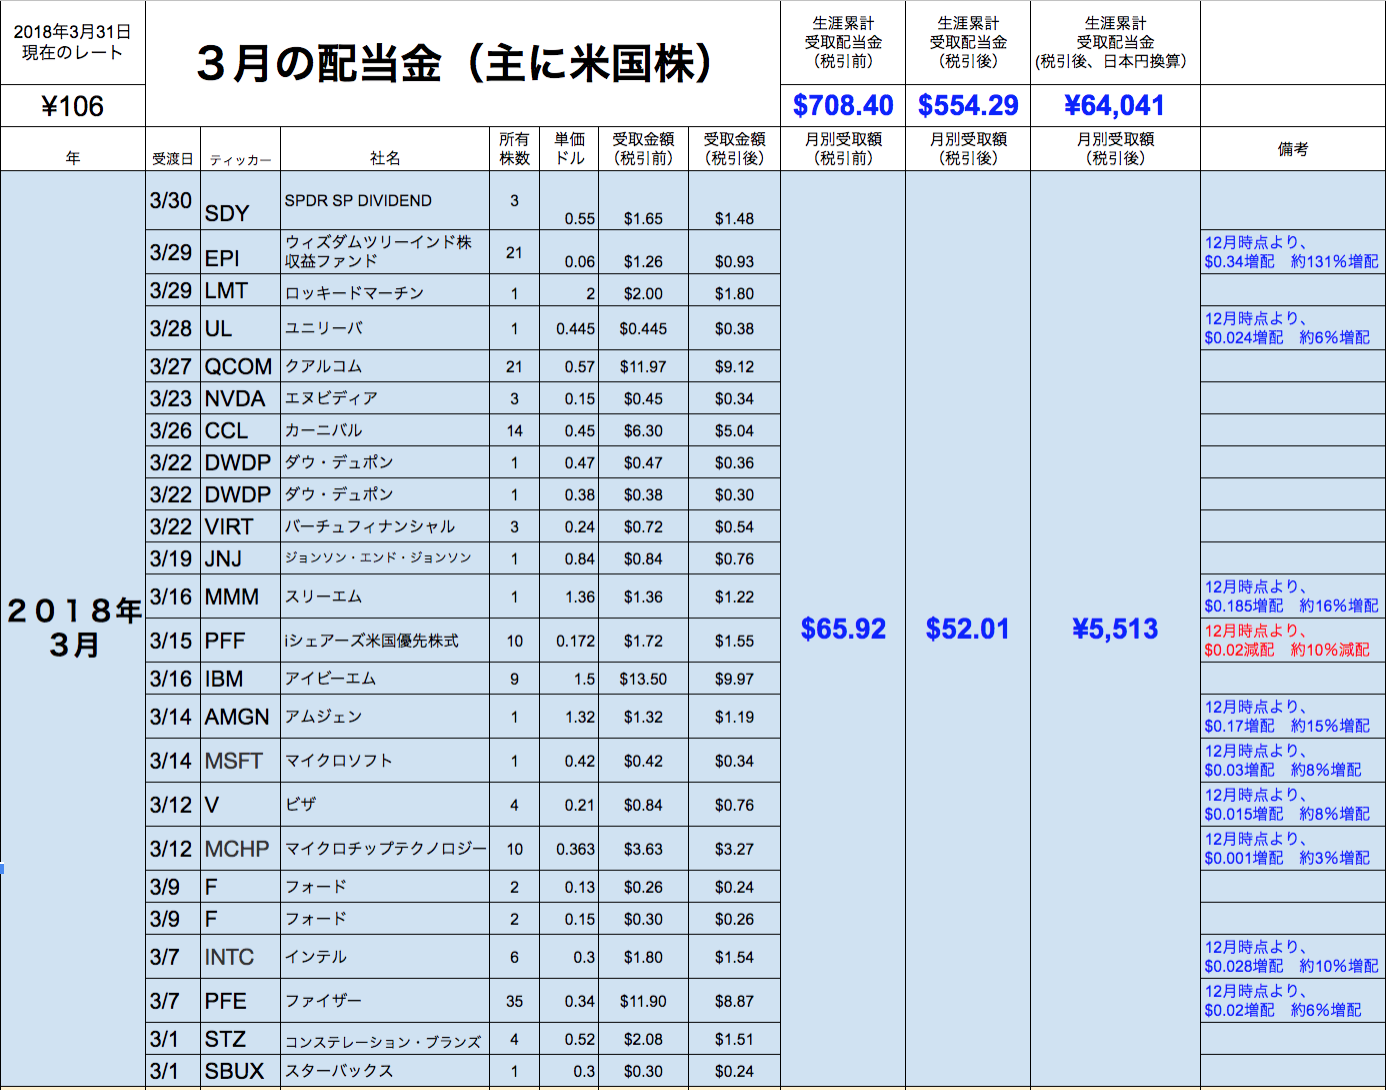Select the STZ ticker cell
The width and height of the screenshot is (1386, 1090).
pyautogui.click(x=240, y=1039)
